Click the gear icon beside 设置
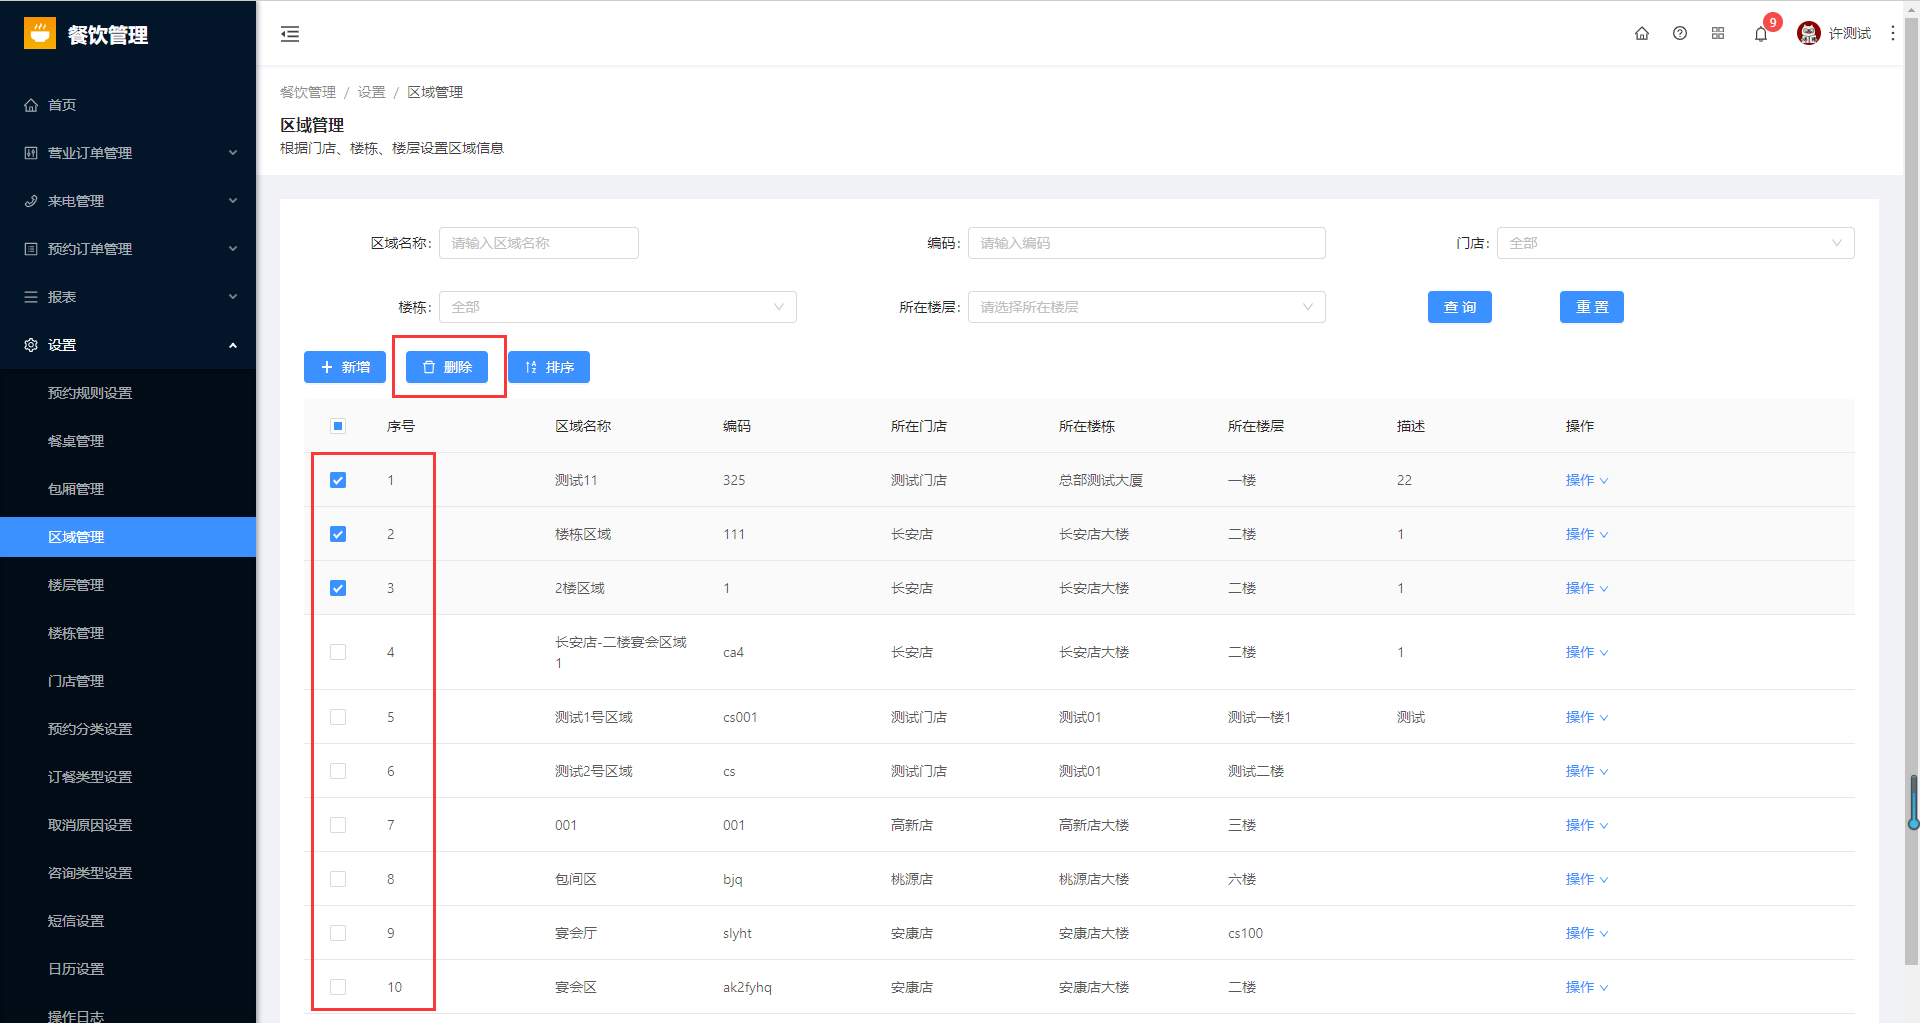This screenshot has height=1023, width=1920. click(31, 345)
